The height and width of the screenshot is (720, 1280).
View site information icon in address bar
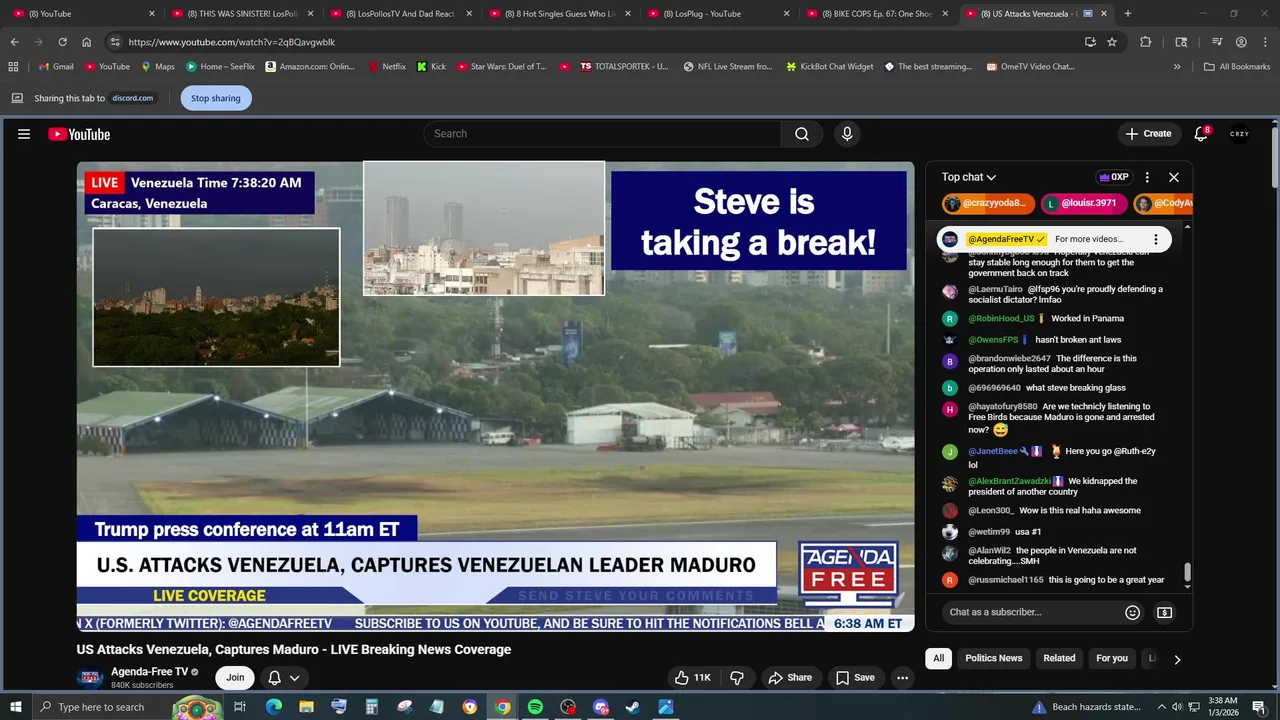tap(115, 42)
